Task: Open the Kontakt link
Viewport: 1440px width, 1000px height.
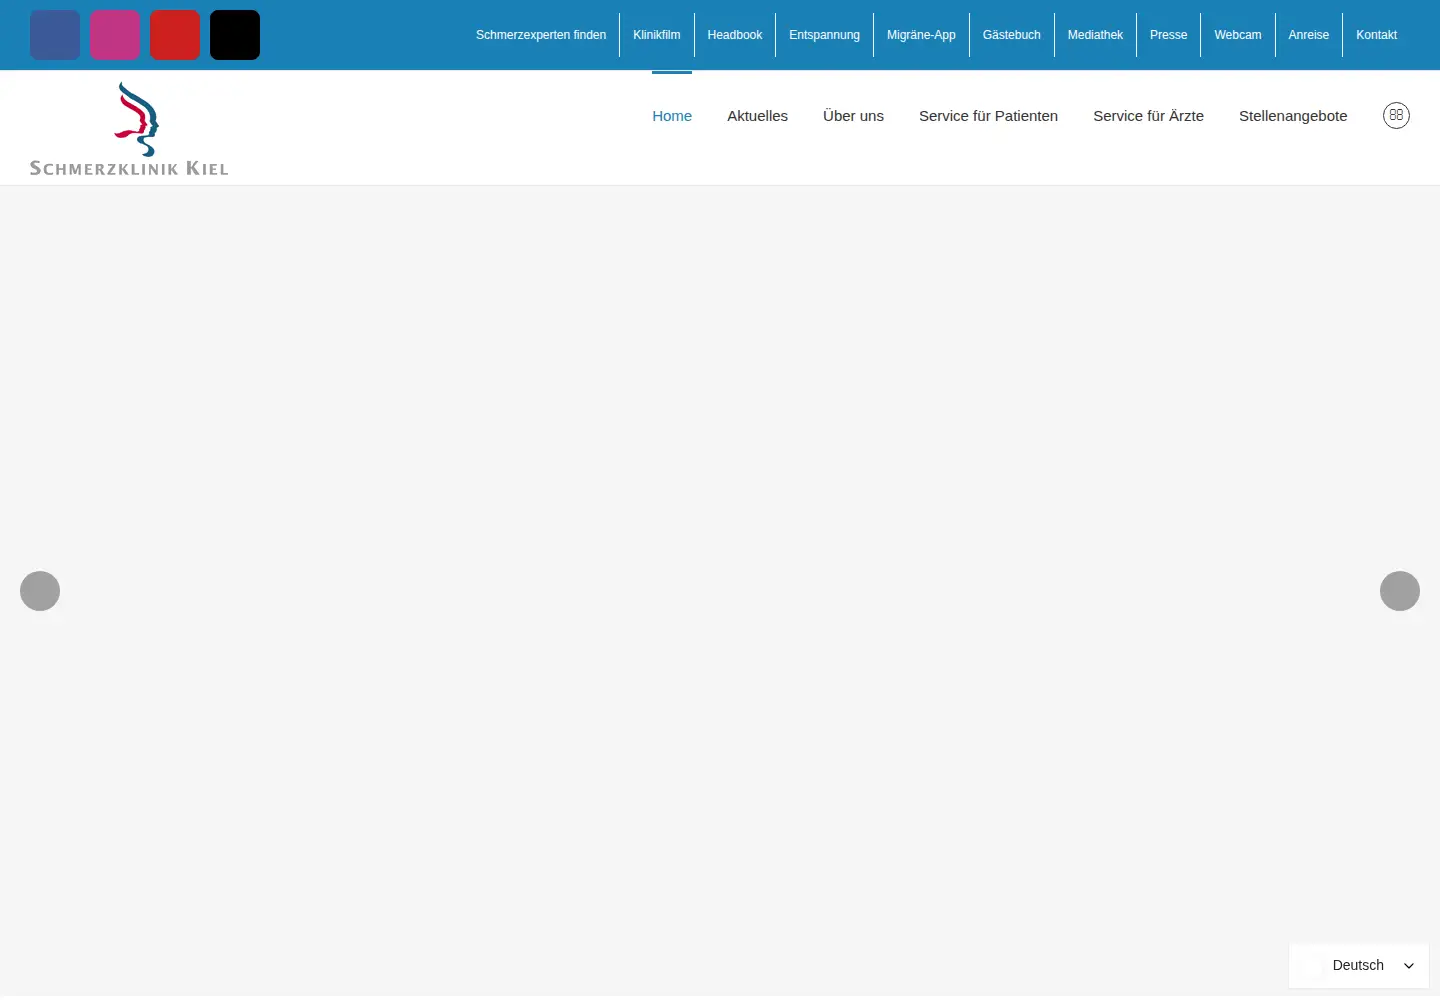Action: click(1376, 35)
